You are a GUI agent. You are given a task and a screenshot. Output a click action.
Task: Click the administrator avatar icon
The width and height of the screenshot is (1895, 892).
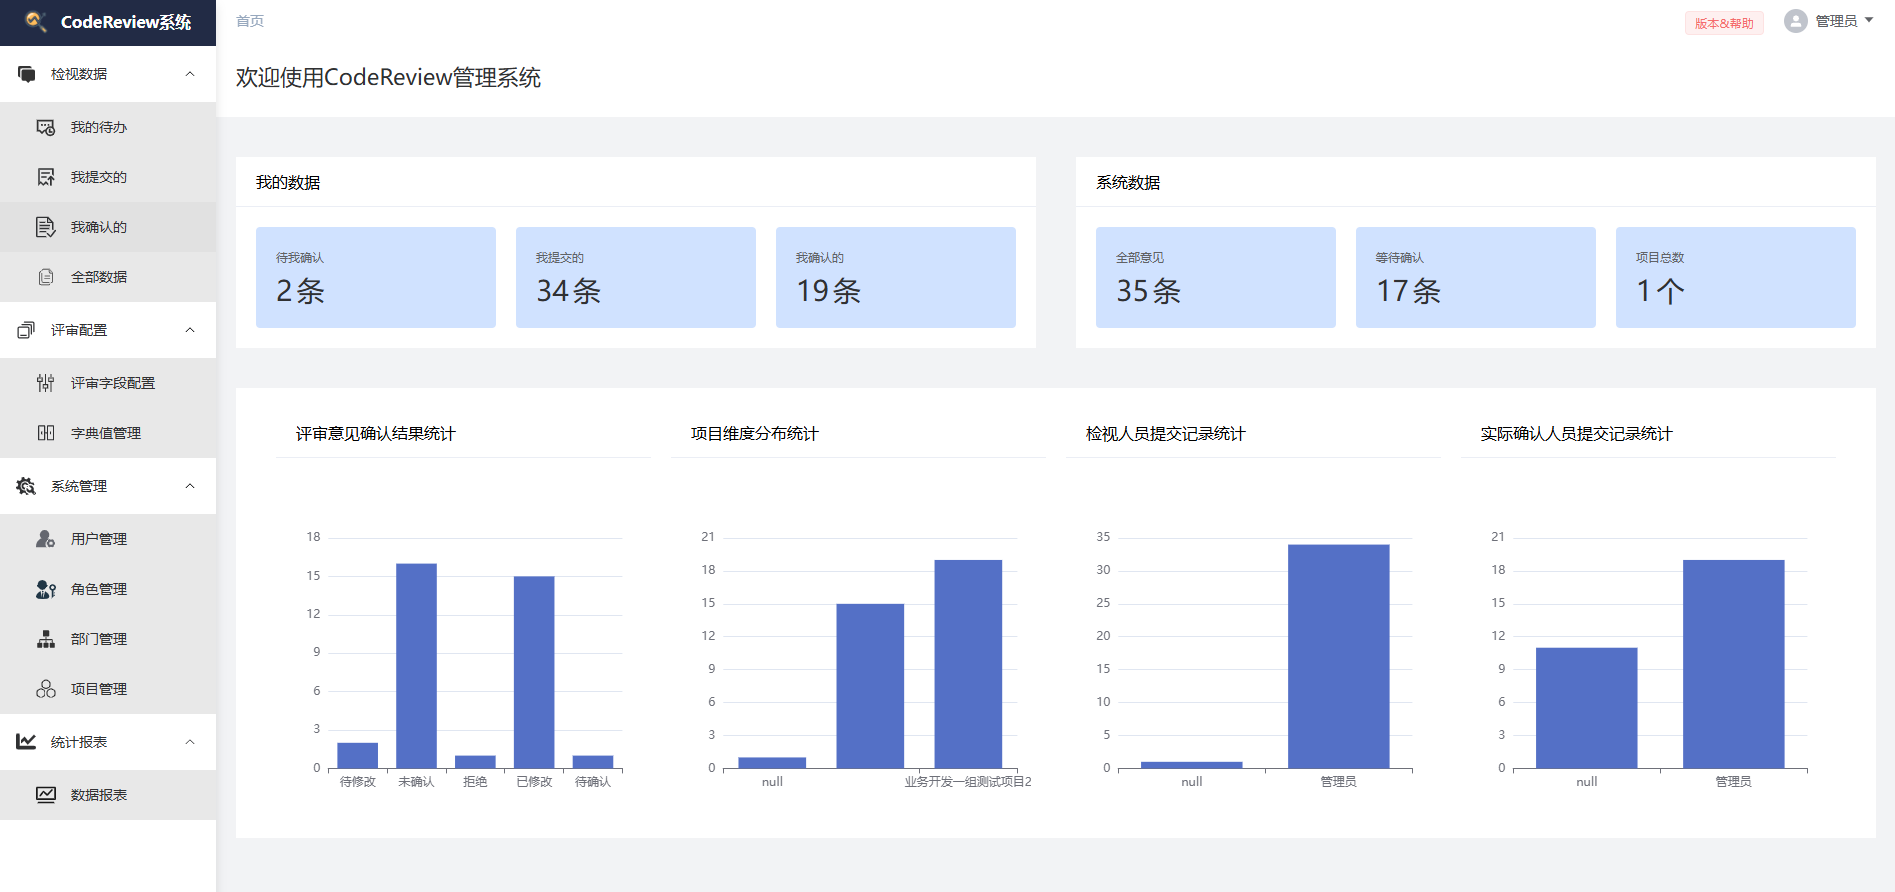click(1795, 21)
